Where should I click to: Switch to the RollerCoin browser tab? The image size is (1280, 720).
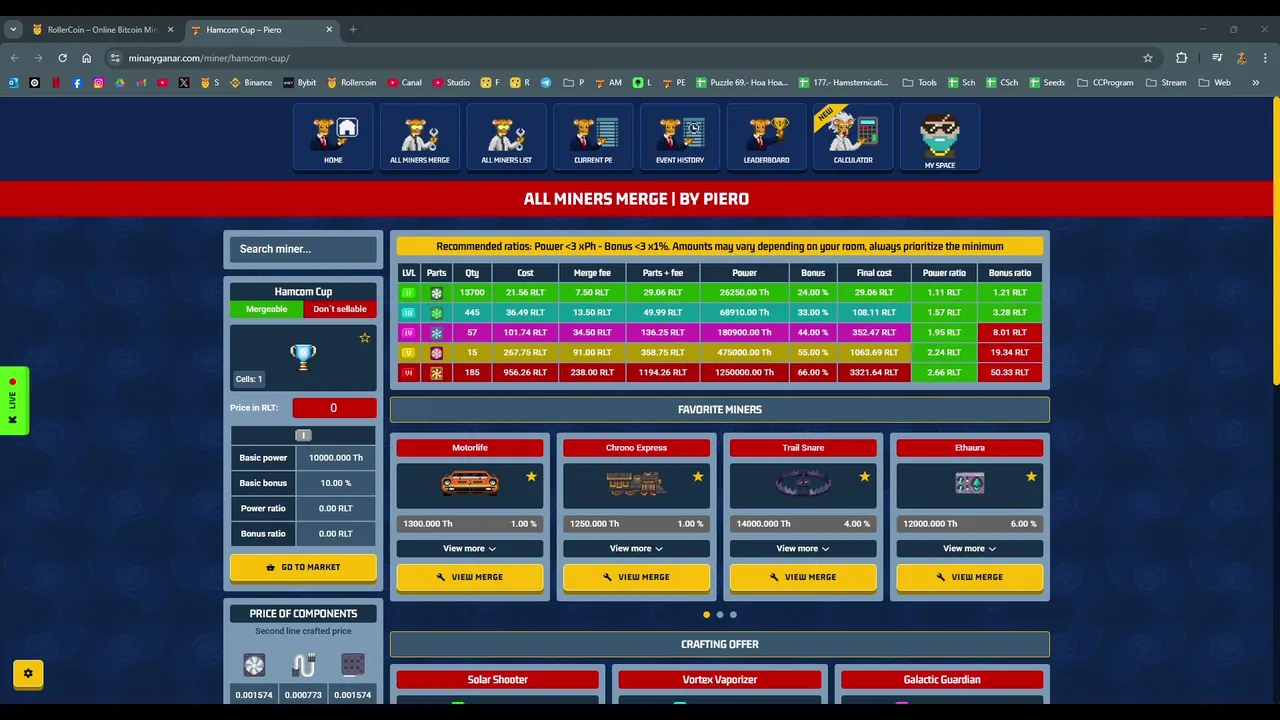pos(102,30)
